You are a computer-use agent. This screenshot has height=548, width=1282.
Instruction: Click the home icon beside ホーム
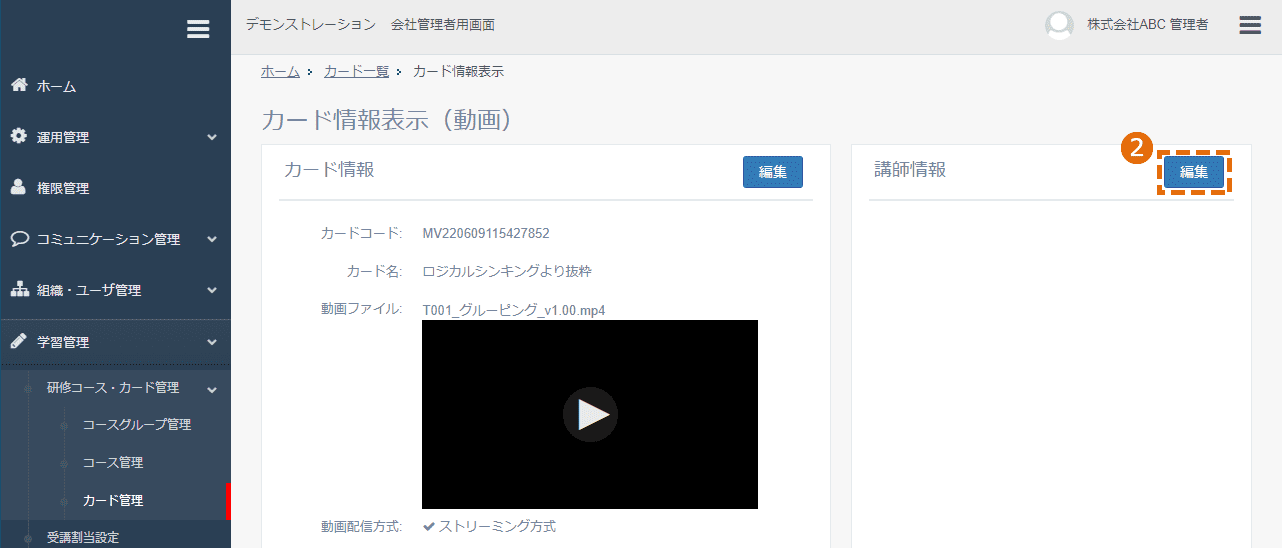pyautogui.click(x=19, y=85)
